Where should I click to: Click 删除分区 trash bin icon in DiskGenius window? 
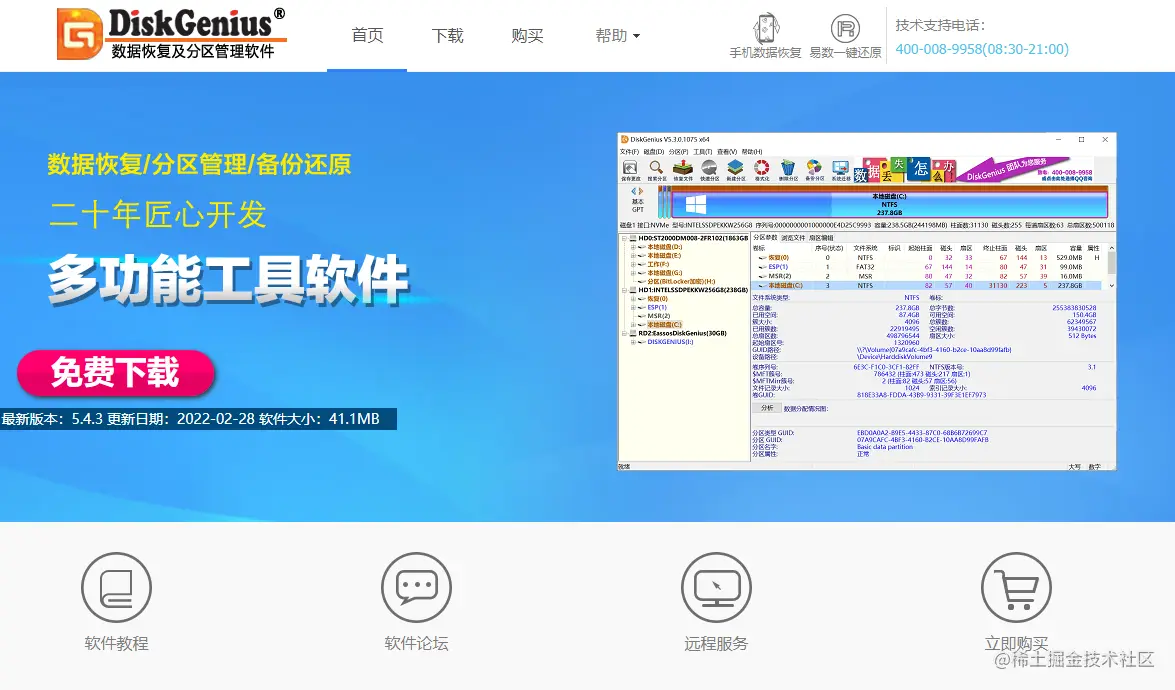[788, 170]
